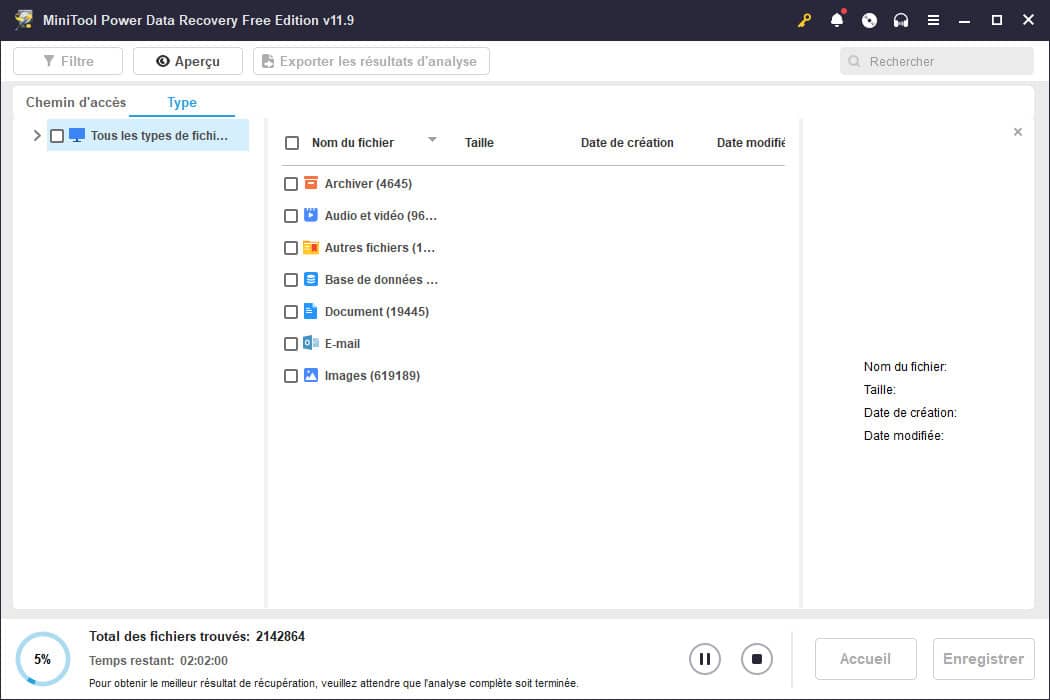Click the Images category icon

[310, 375]
